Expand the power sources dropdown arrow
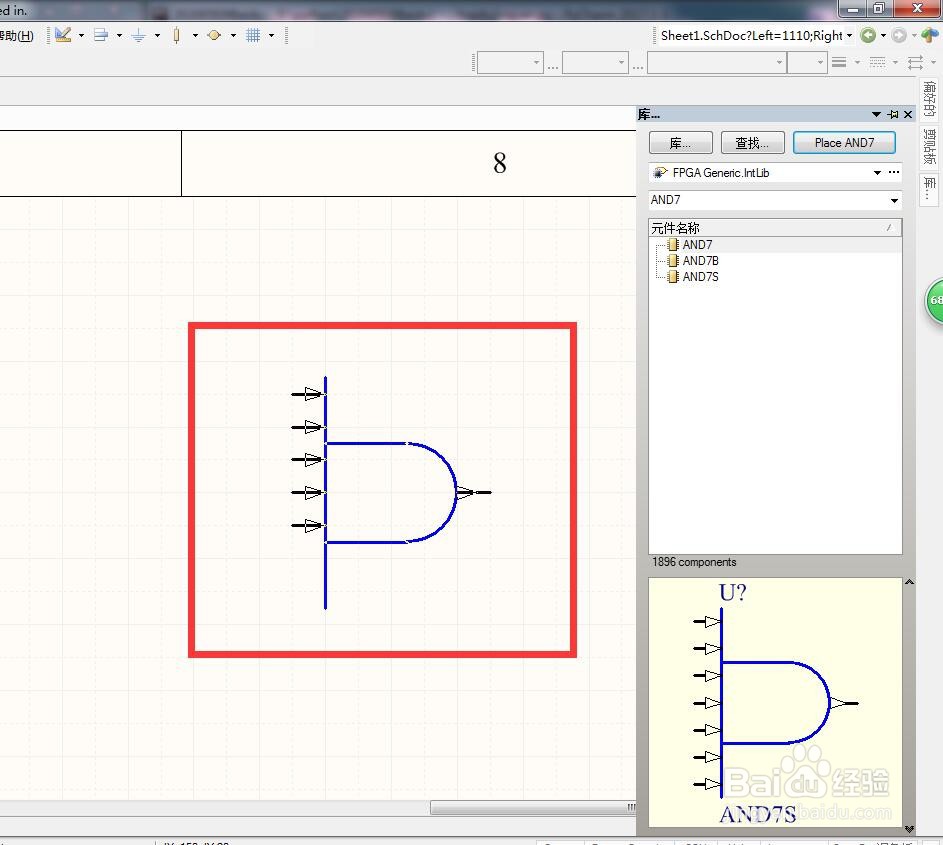This screenshot has width=943, height=845. pyautogui.click(x=158, y=35)
